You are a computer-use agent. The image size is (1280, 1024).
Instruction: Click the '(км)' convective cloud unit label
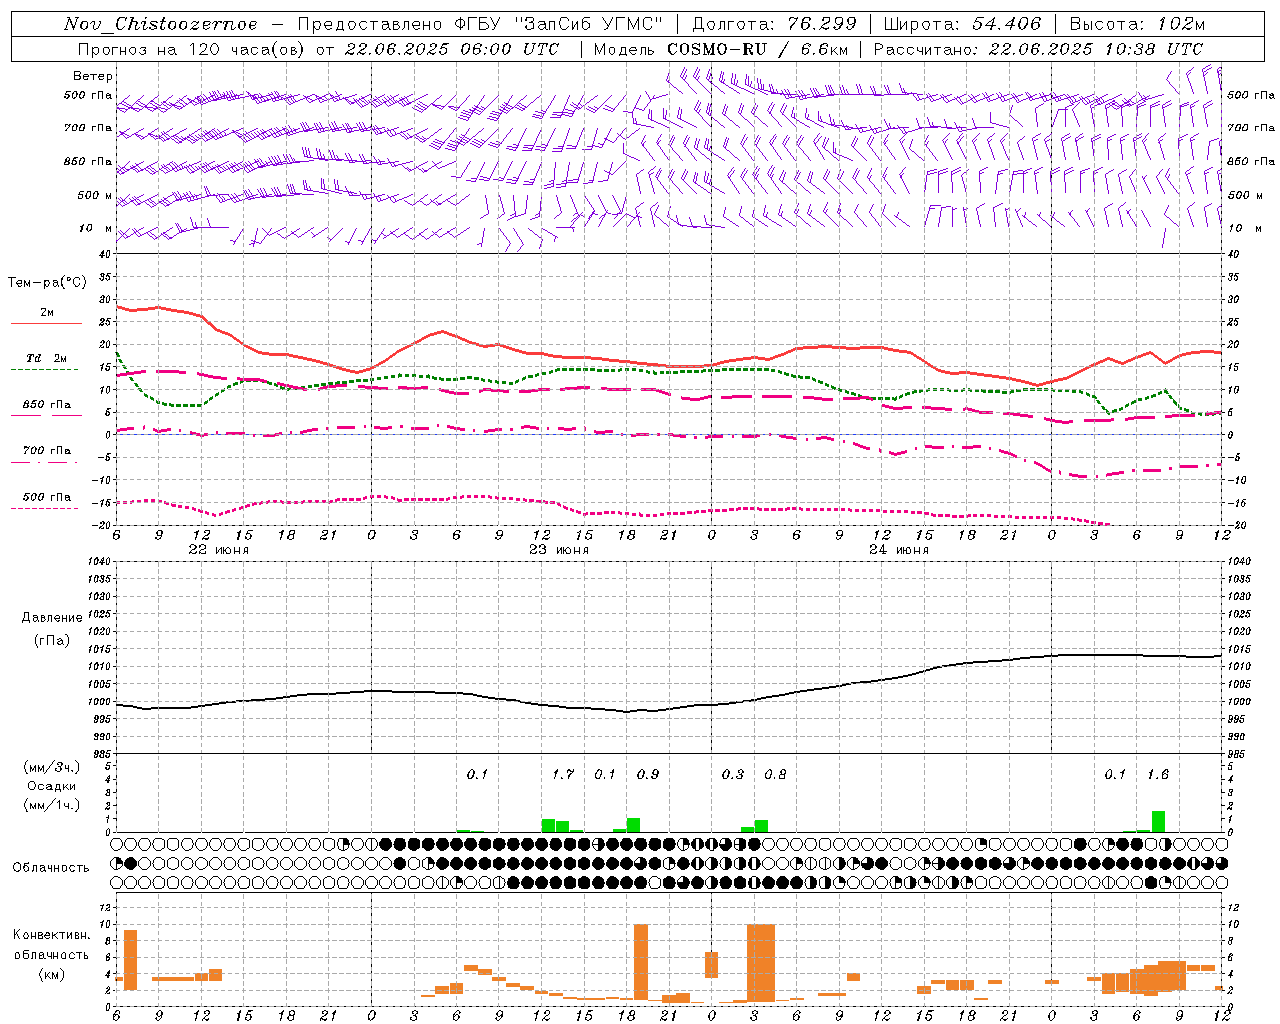click(51, 974)
